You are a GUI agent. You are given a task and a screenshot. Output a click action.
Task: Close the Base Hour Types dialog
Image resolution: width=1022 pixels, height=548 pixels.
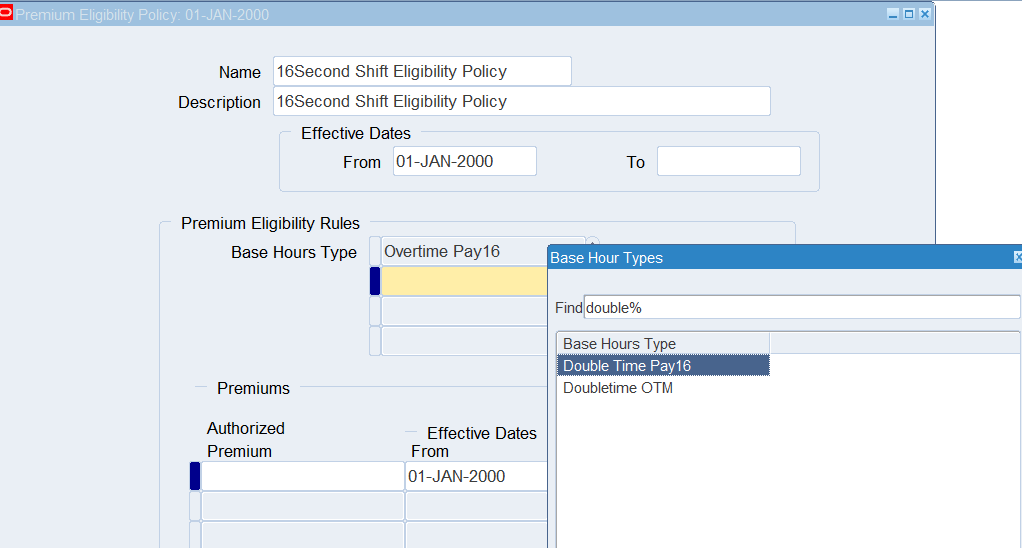tap(1017, 258)
